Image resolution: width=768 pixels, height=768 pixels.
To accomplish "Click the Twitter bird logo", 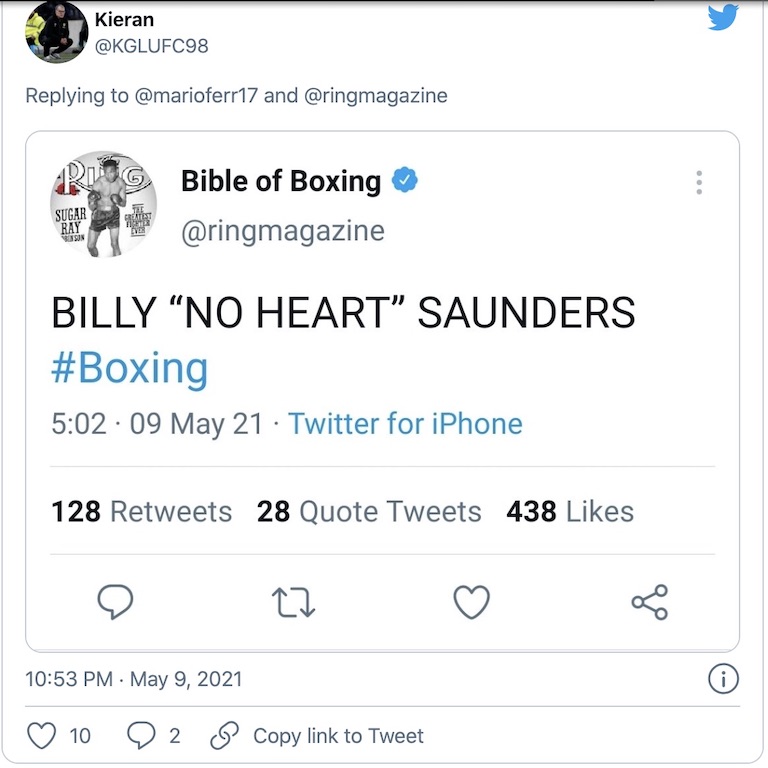I will pos(722,17).
